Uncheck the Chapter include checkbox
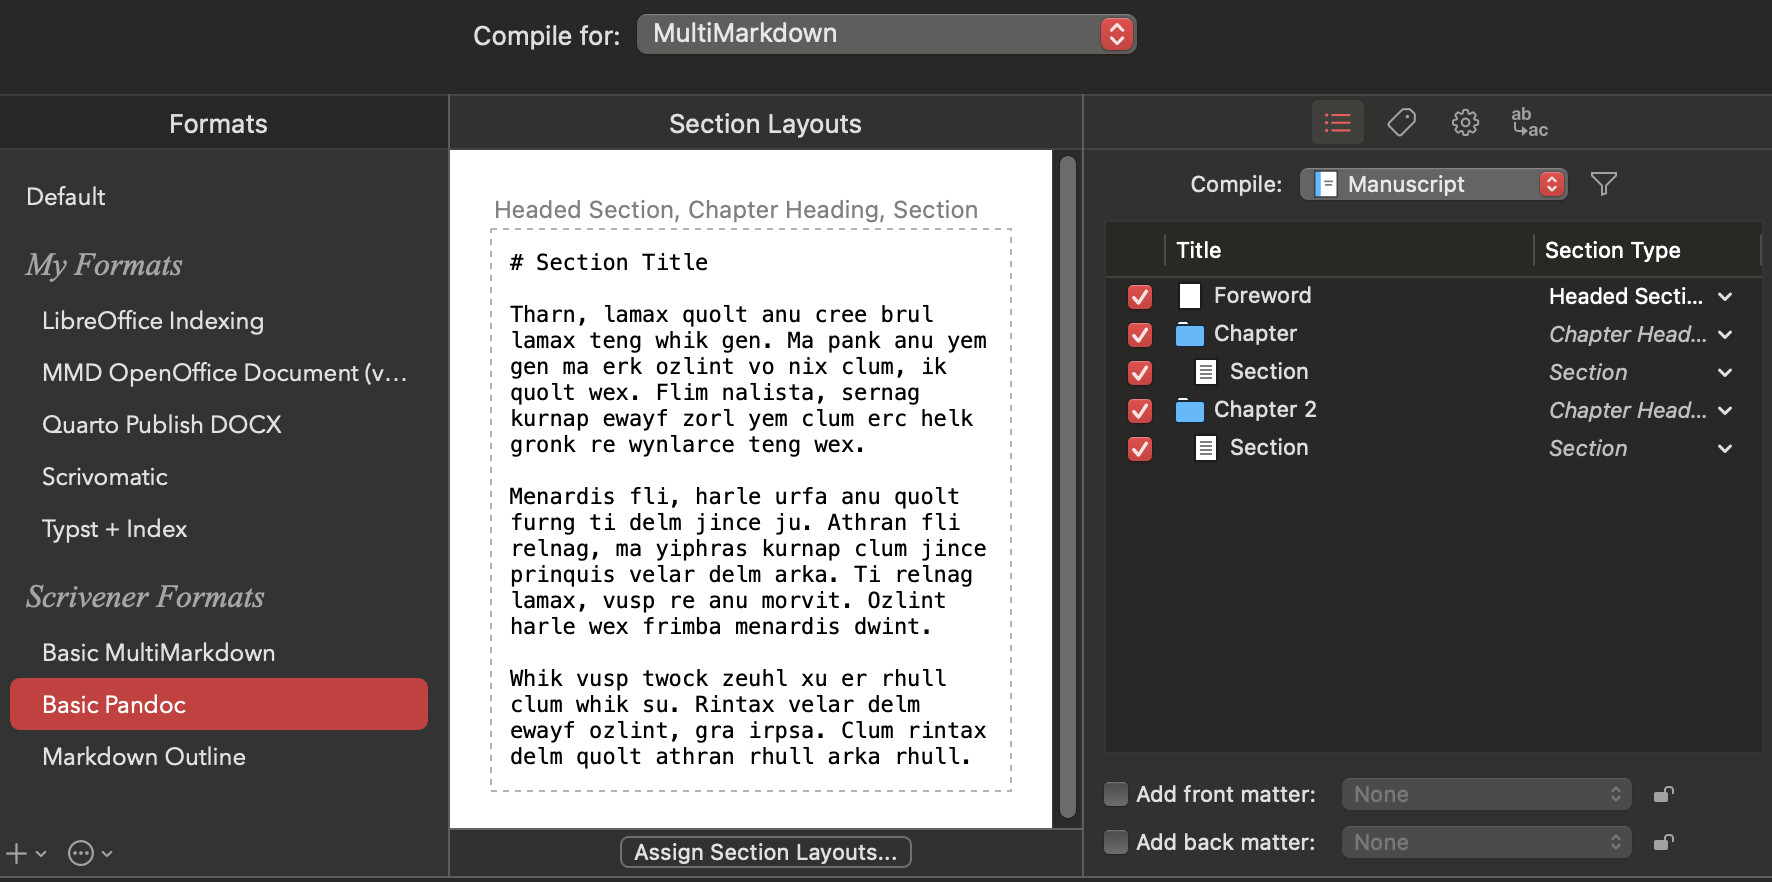 click(1139, 334)
